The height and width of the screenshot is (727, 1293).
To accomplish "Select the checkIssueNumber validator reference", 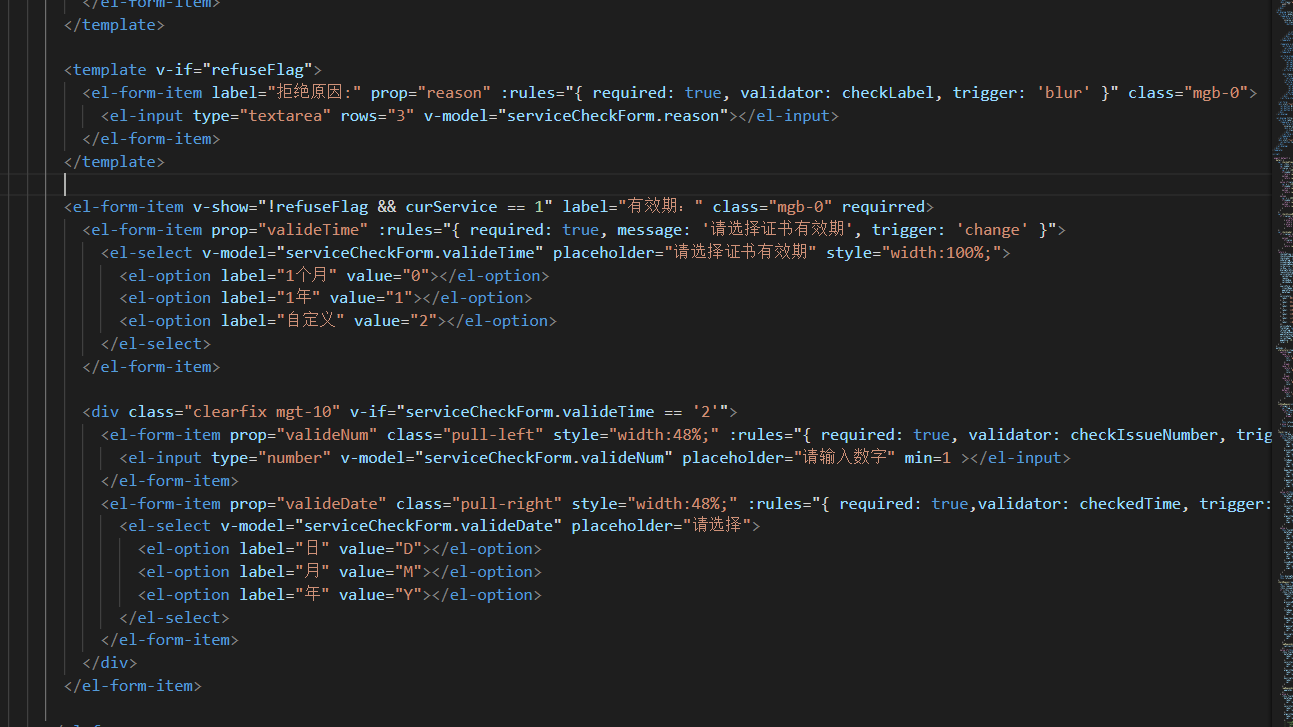I will pos(1144,434).
